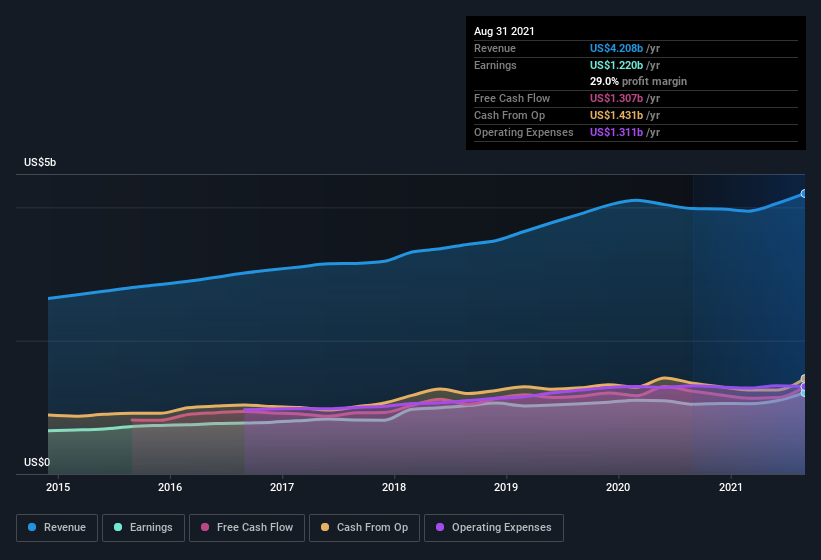Click the 2019 x-axis label
The height and width of the screenshot is (560, 821).
pyautogui.click(x=506, y=487)
